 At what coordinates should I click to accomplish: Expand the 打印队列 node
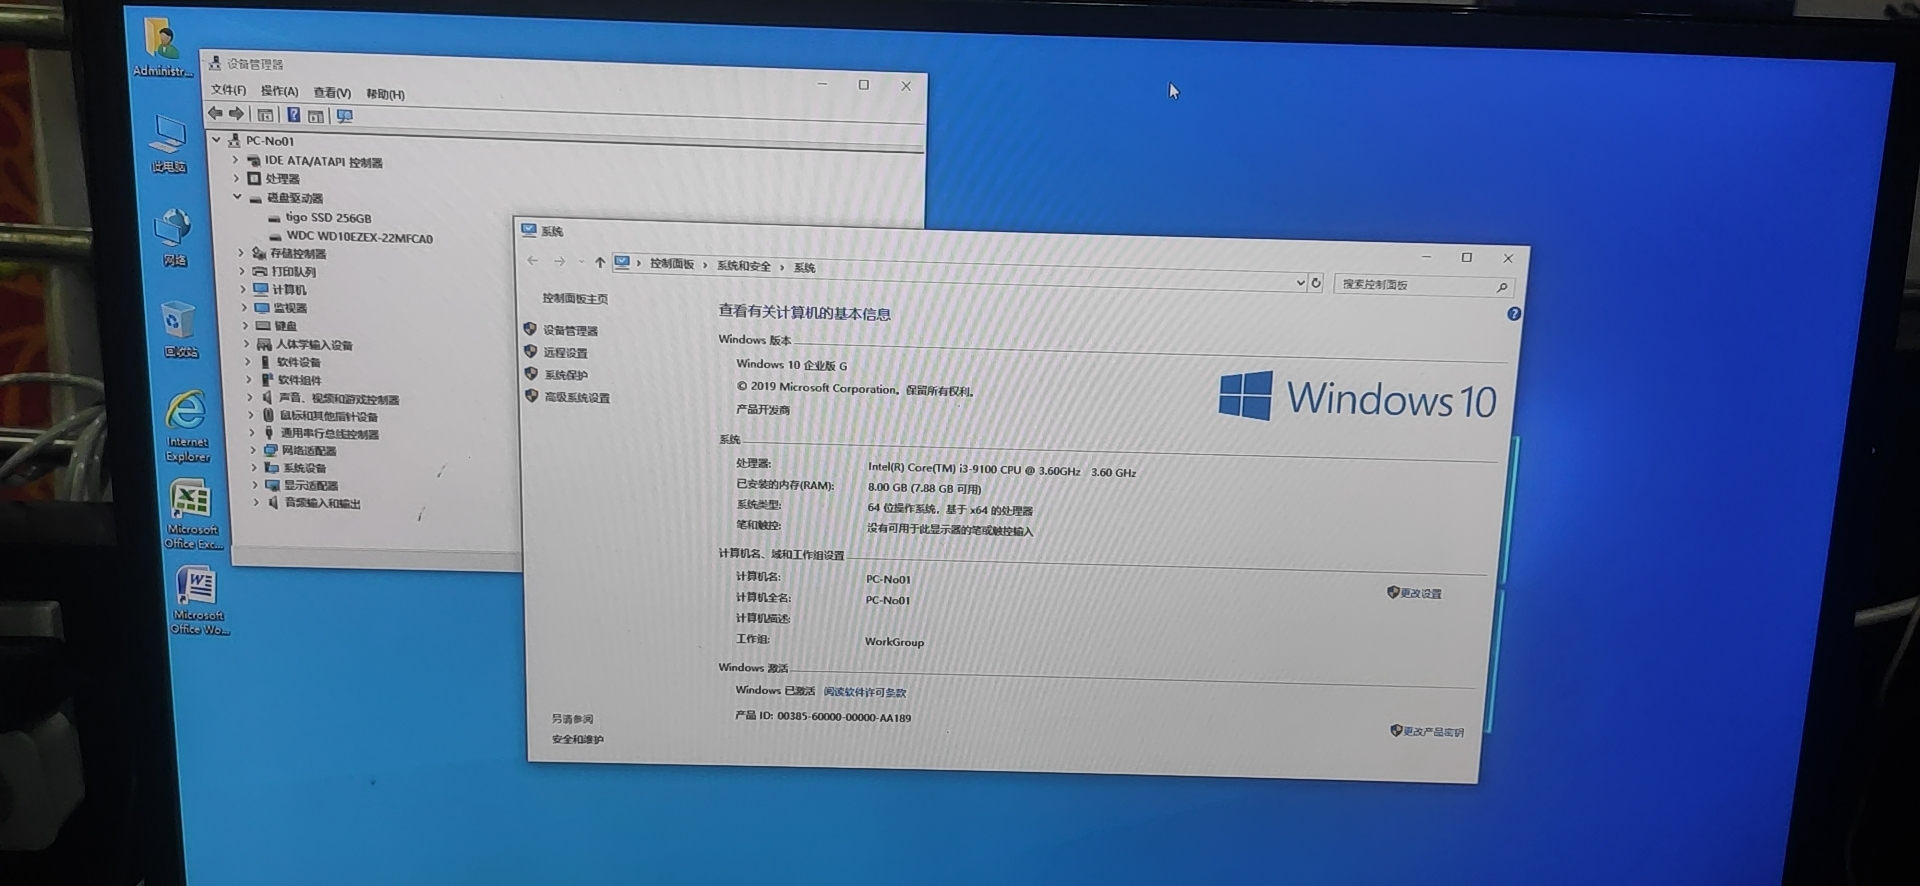(x=242, y=271)
